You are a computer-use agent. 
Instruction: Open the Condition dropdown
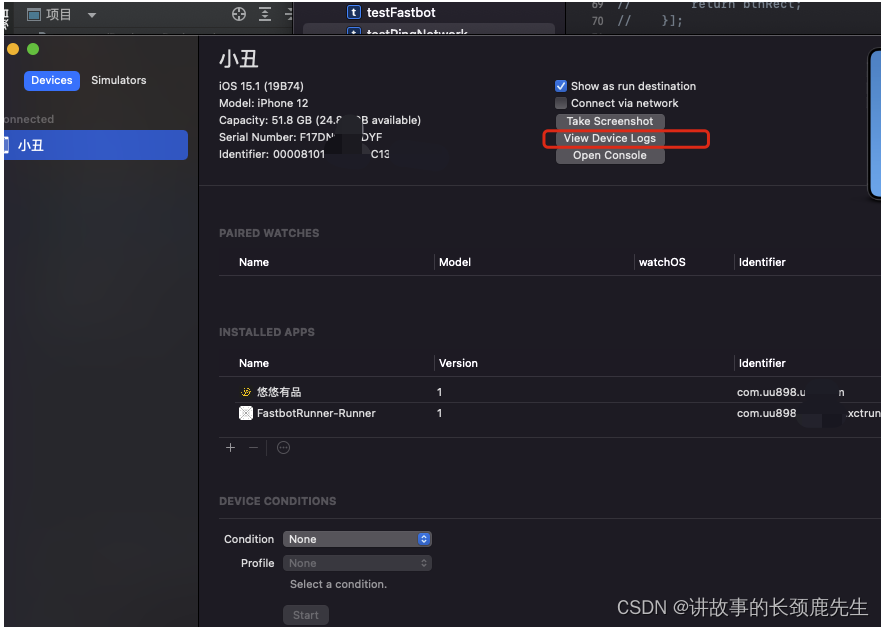tap(357, 539)
